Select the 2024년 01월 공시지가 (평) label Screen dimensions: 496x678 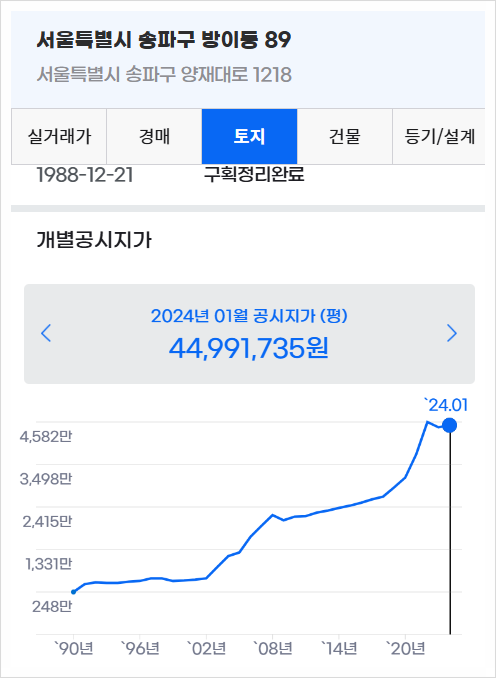pos(249,316)
